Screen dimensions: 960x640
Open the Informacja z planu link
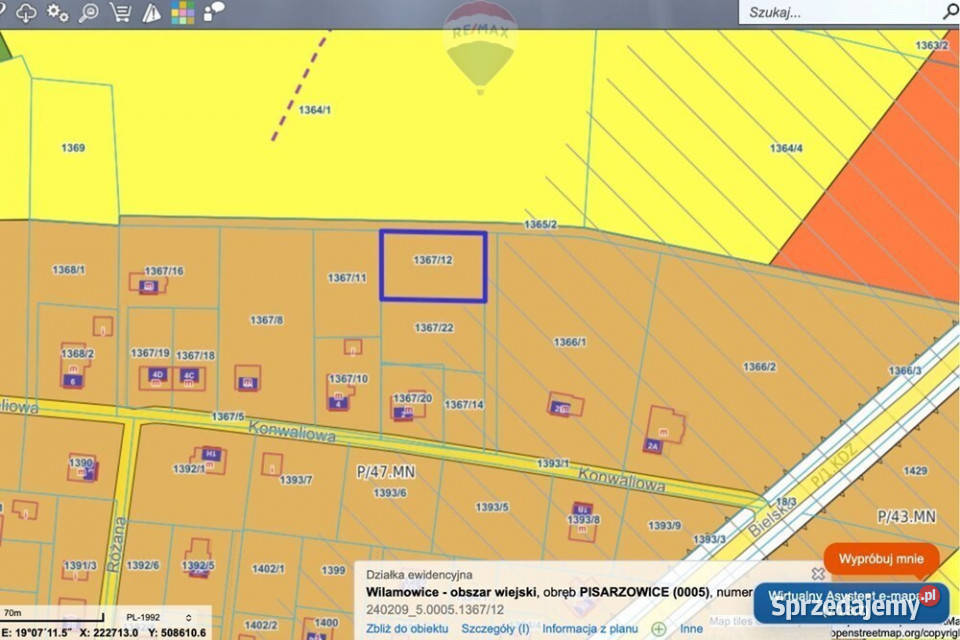[x=590, y=629]
